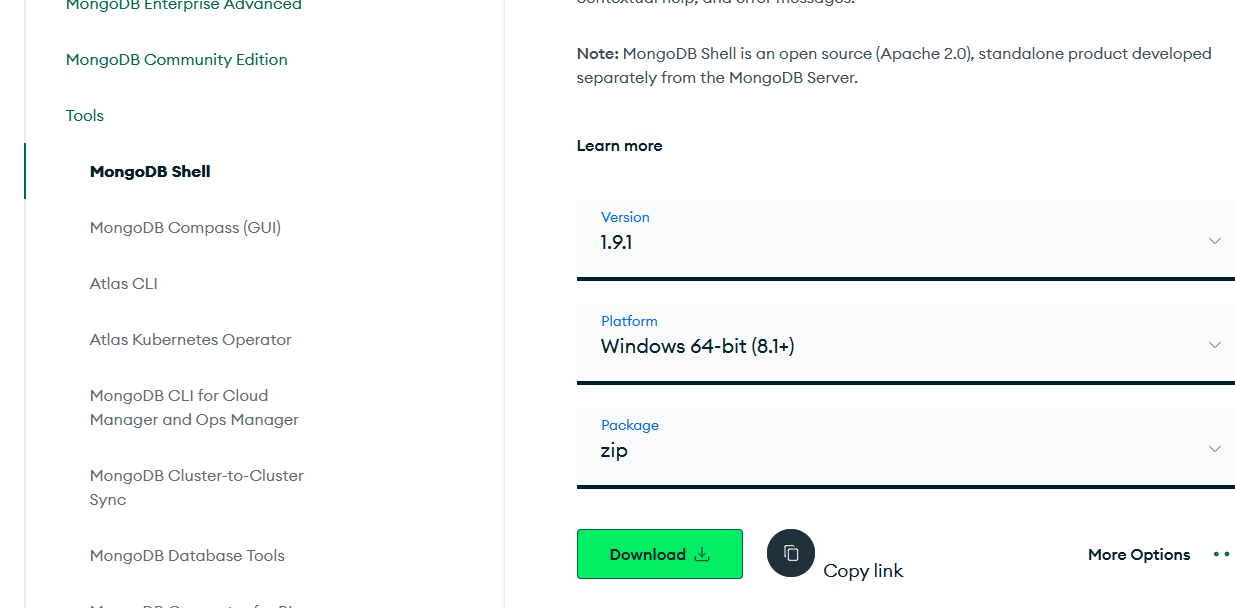The image size is (1235, 608).
Task: Click the Learn more link
Action: pyautogui.click(x=619, y=146)
